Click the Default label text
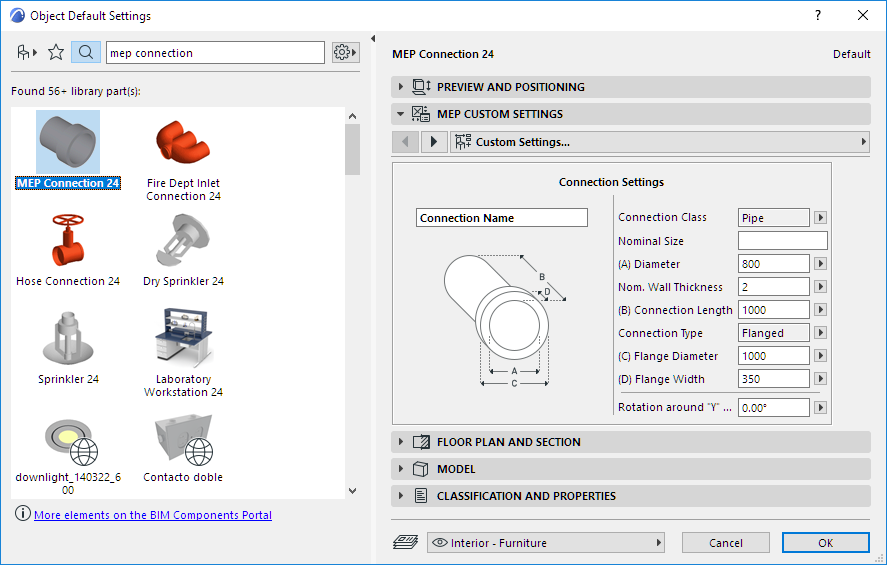 [851, 54]
